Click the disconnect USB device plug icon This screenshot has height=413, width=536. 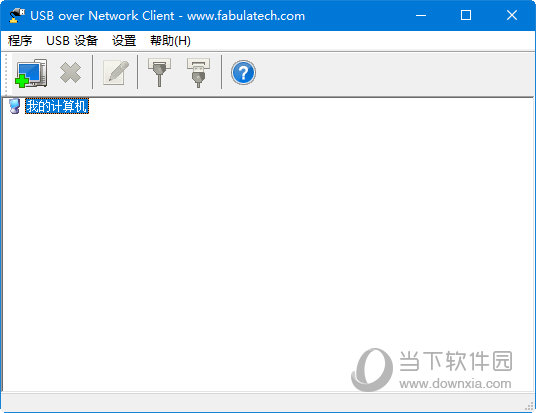pos(198,72)
